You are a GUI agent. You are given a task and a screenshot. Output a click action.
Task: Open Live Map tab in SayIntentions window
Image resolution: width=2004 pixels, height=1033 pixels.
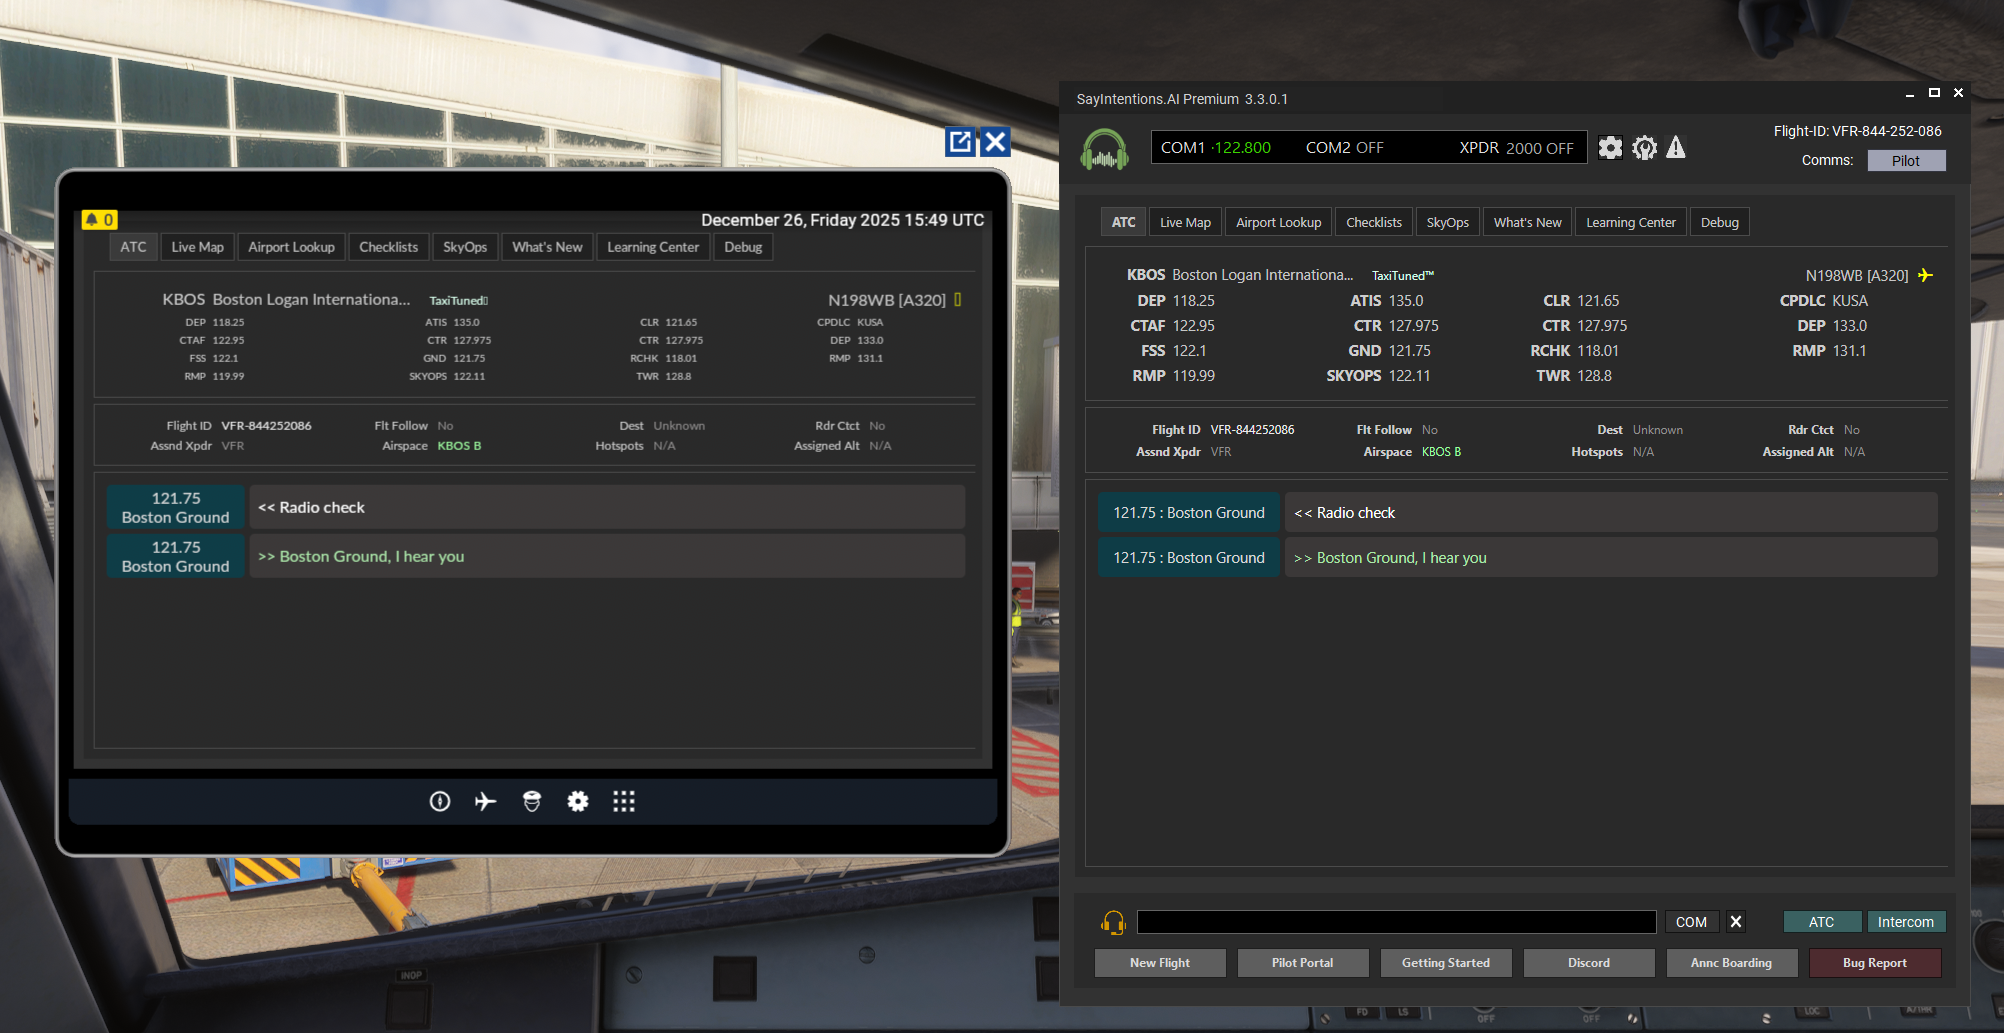[x=1186, y=222]
